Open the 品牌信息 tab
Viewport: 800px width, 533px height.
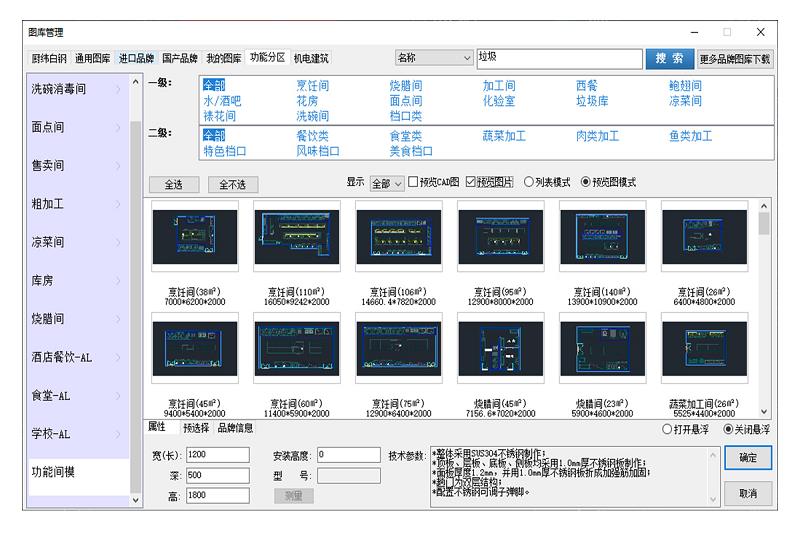[x=235, y=428]
